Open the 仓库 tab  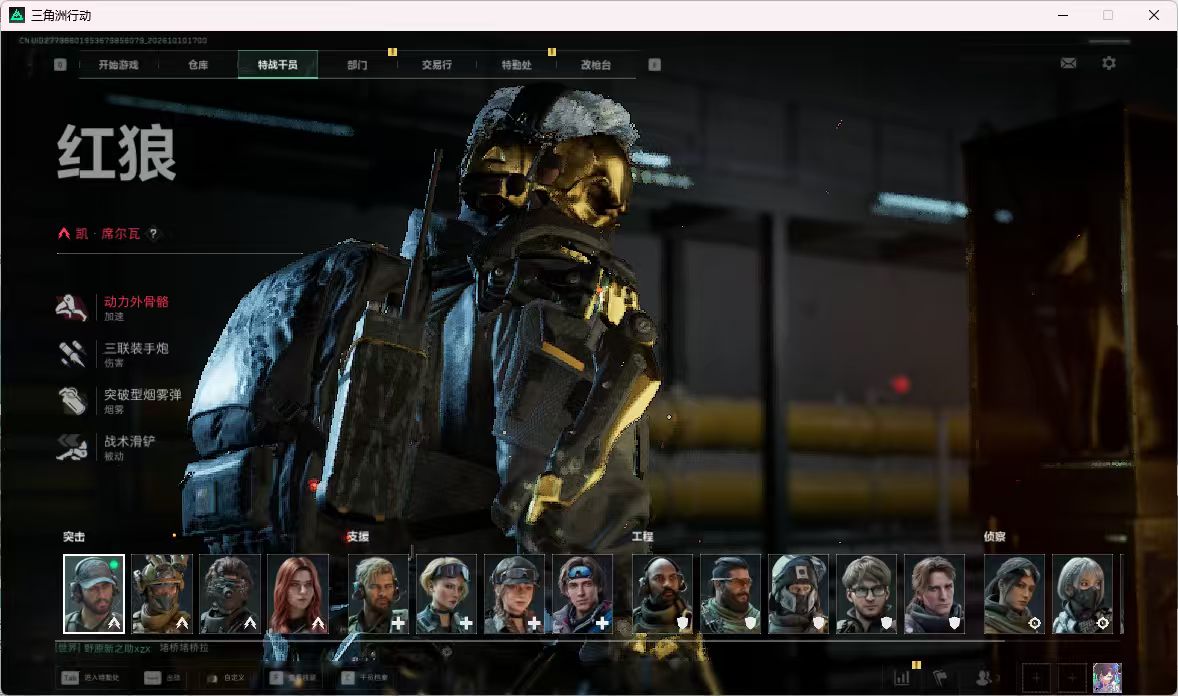click(198, 65)
